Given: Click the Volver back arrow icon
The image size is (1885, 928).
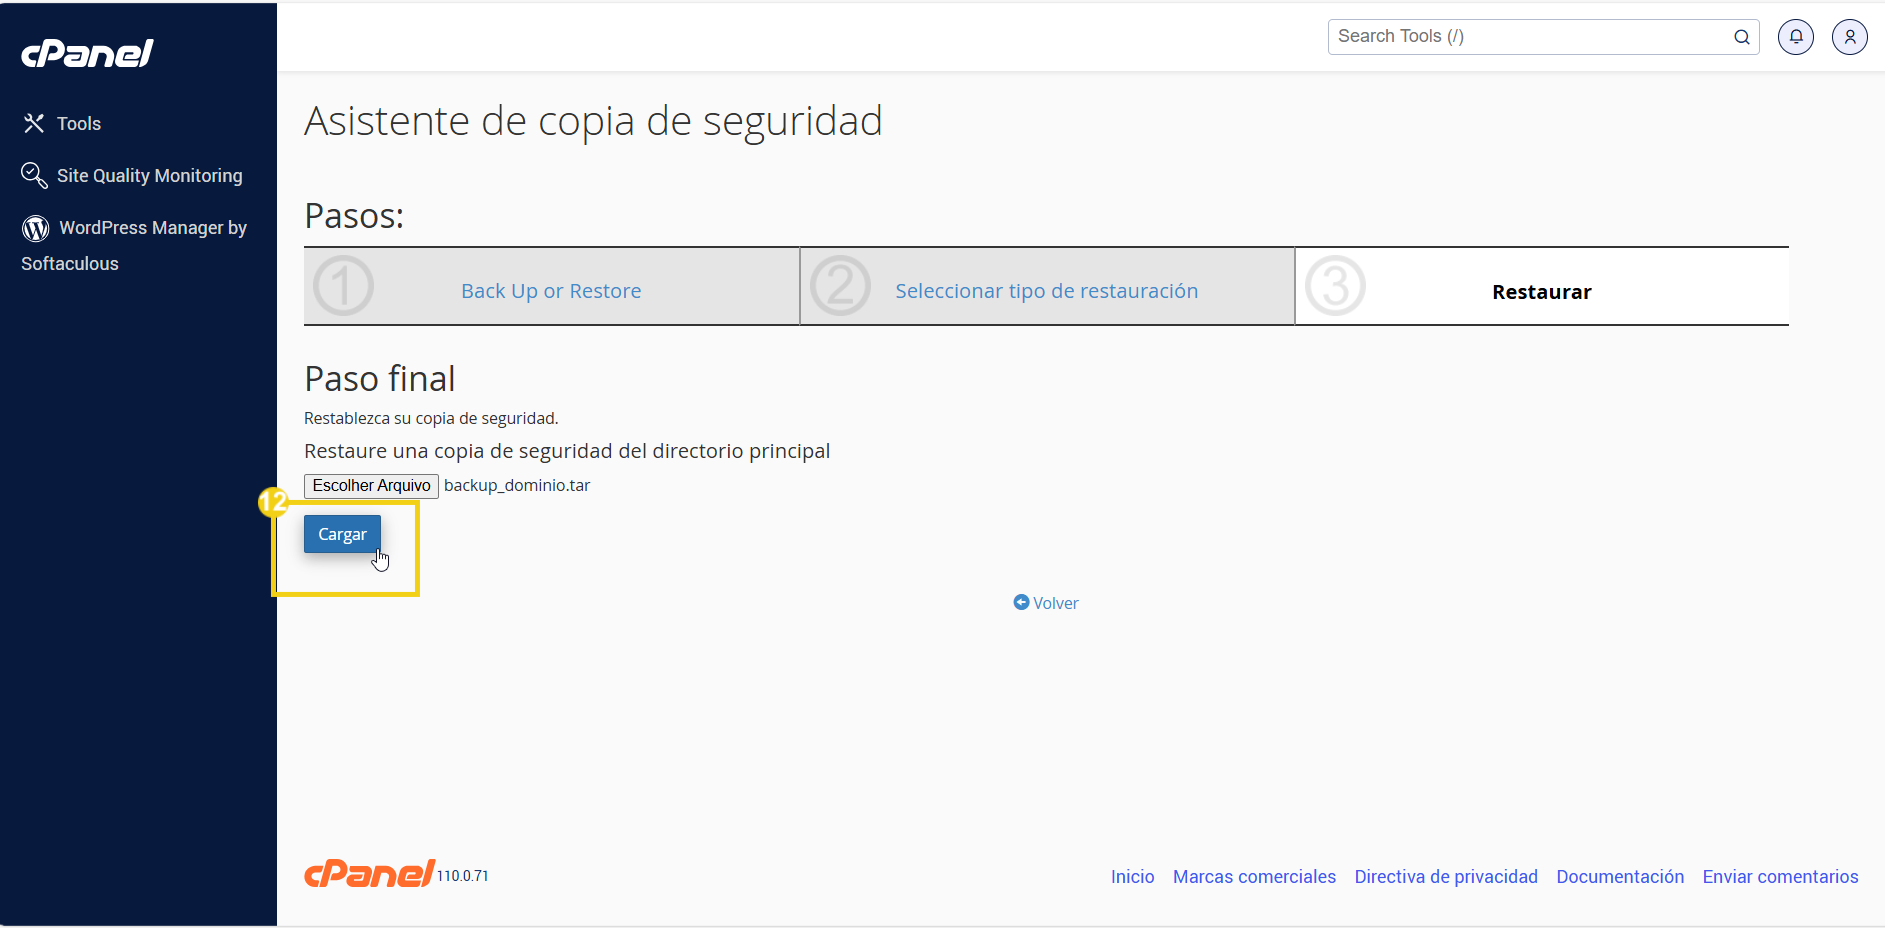Looking at the screenshot, I should [x=1021, y=602].
